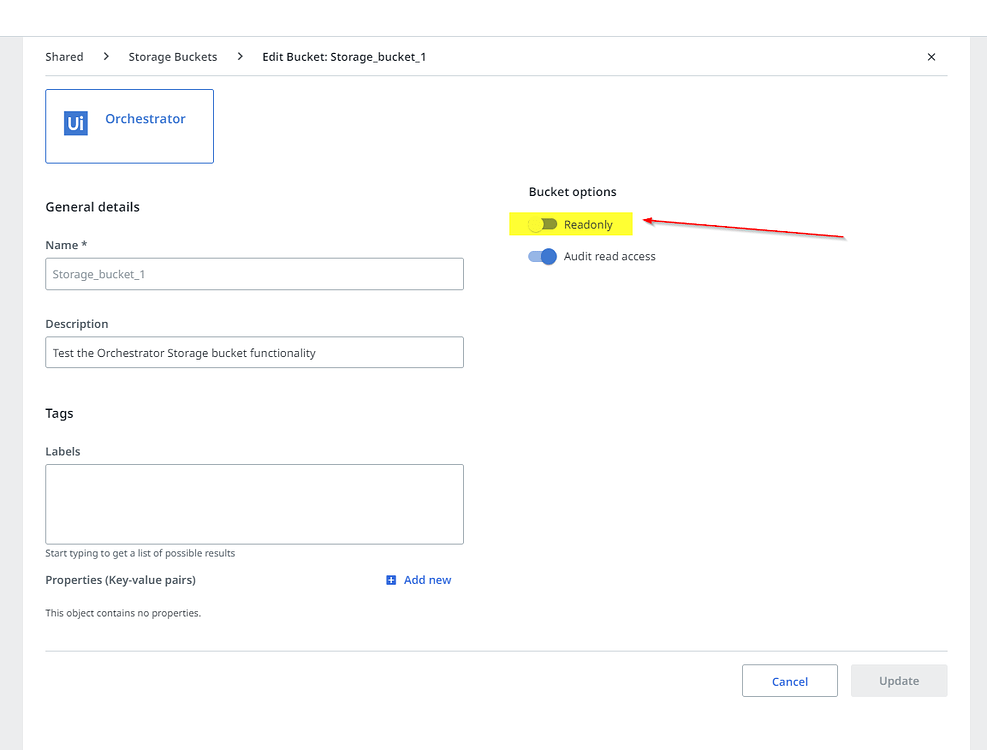This screenshot has width=987, height=750.
Task: Click the Audit read access label
Action: tap(609, 257)
